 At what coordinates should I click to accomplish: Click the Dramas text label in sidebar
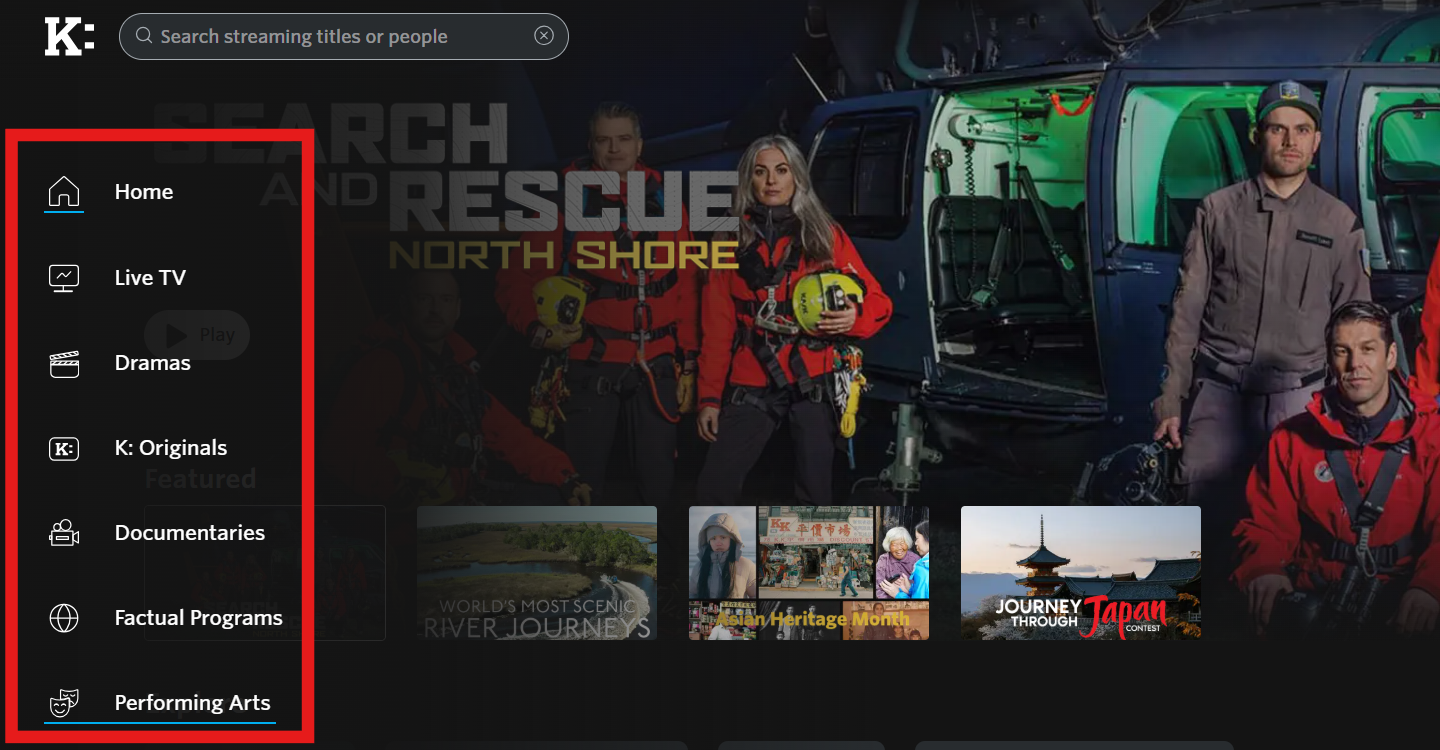click(152, 363)
